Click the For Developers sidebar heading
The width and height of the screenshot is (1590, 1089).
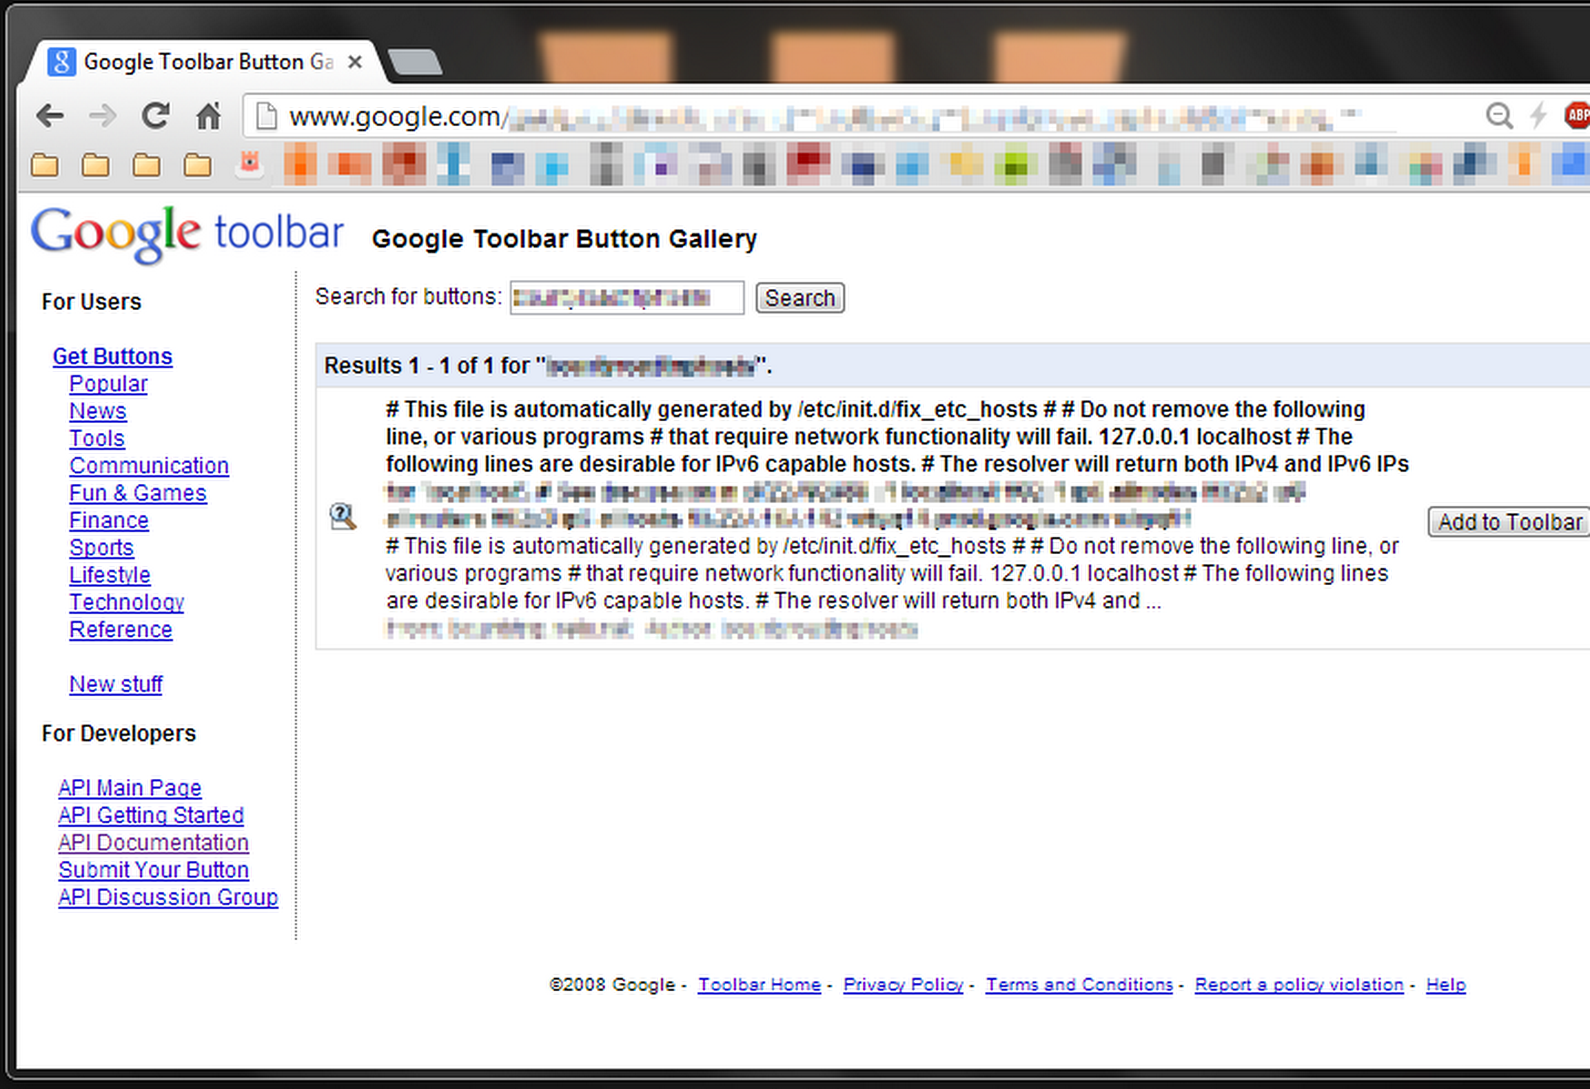tap(118, 734)
